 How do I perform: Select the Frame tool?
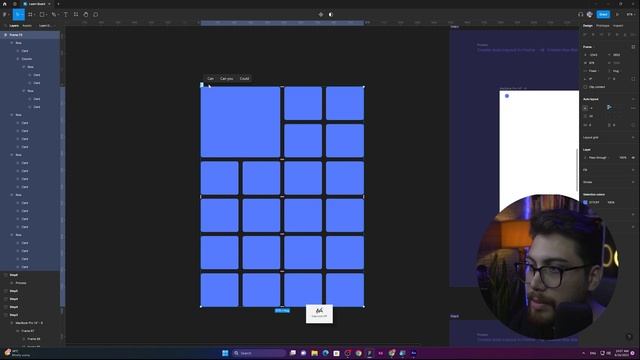click(x=31, y=14)
